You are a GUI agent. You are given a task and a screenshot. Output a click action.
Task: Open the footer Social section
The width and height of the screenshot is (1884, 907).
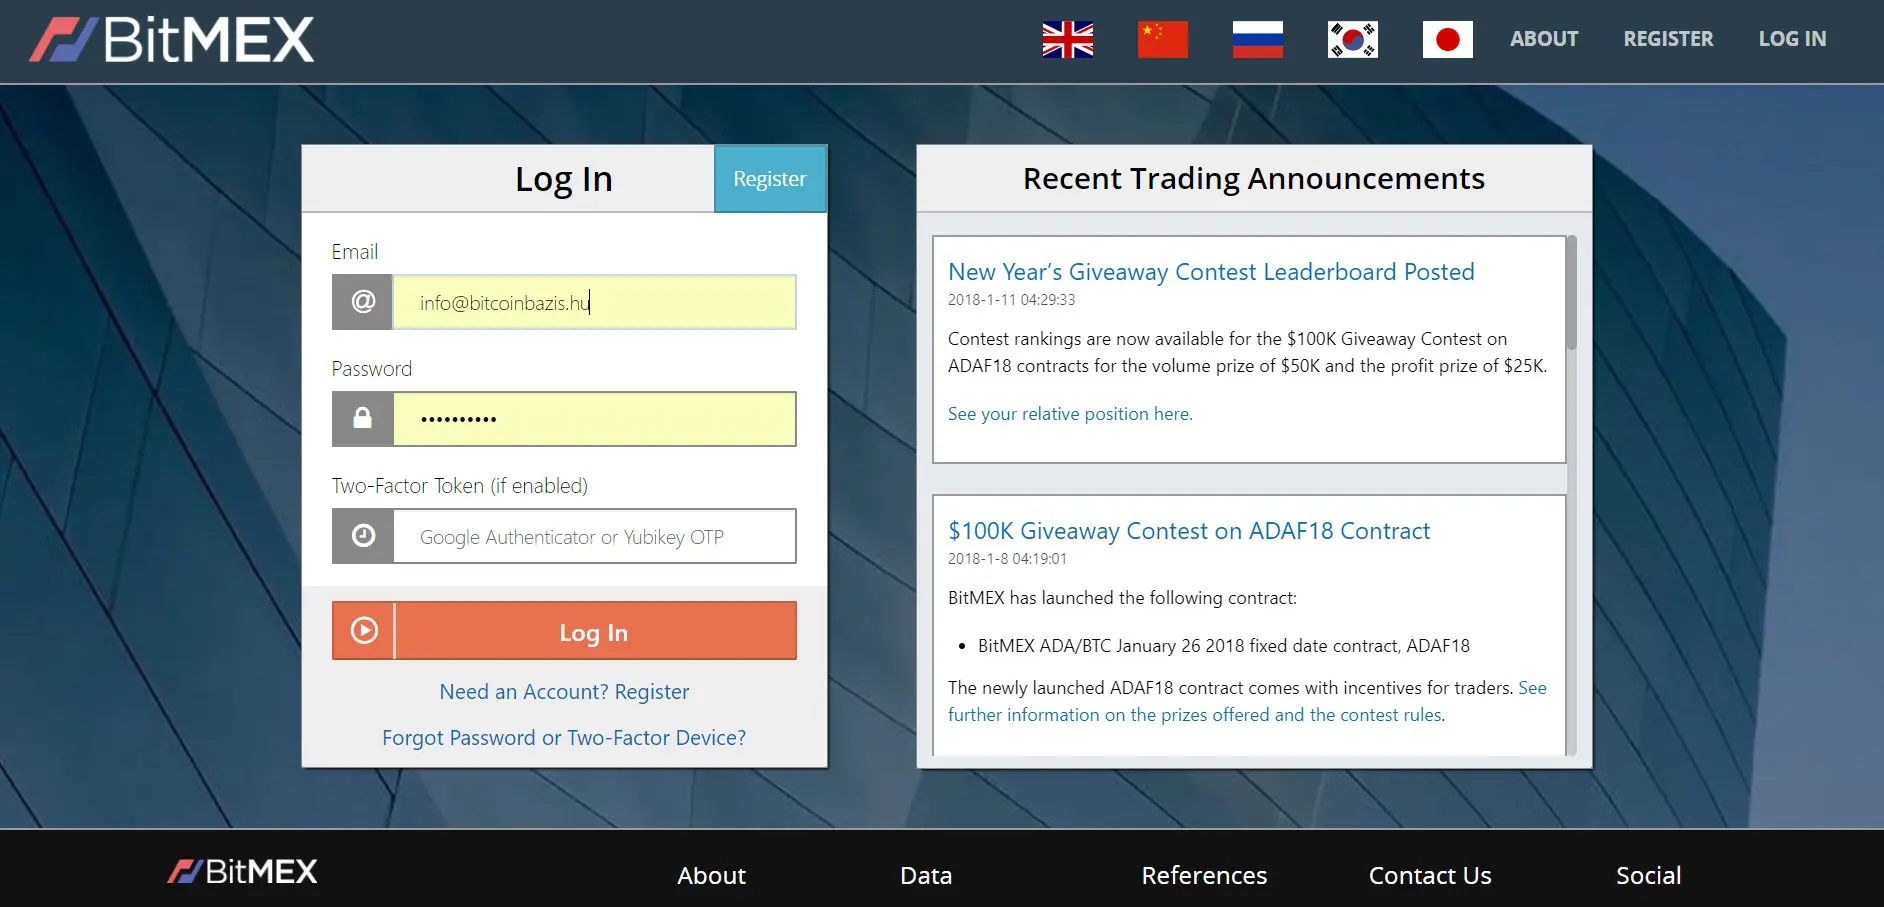tap(1648, 876)
